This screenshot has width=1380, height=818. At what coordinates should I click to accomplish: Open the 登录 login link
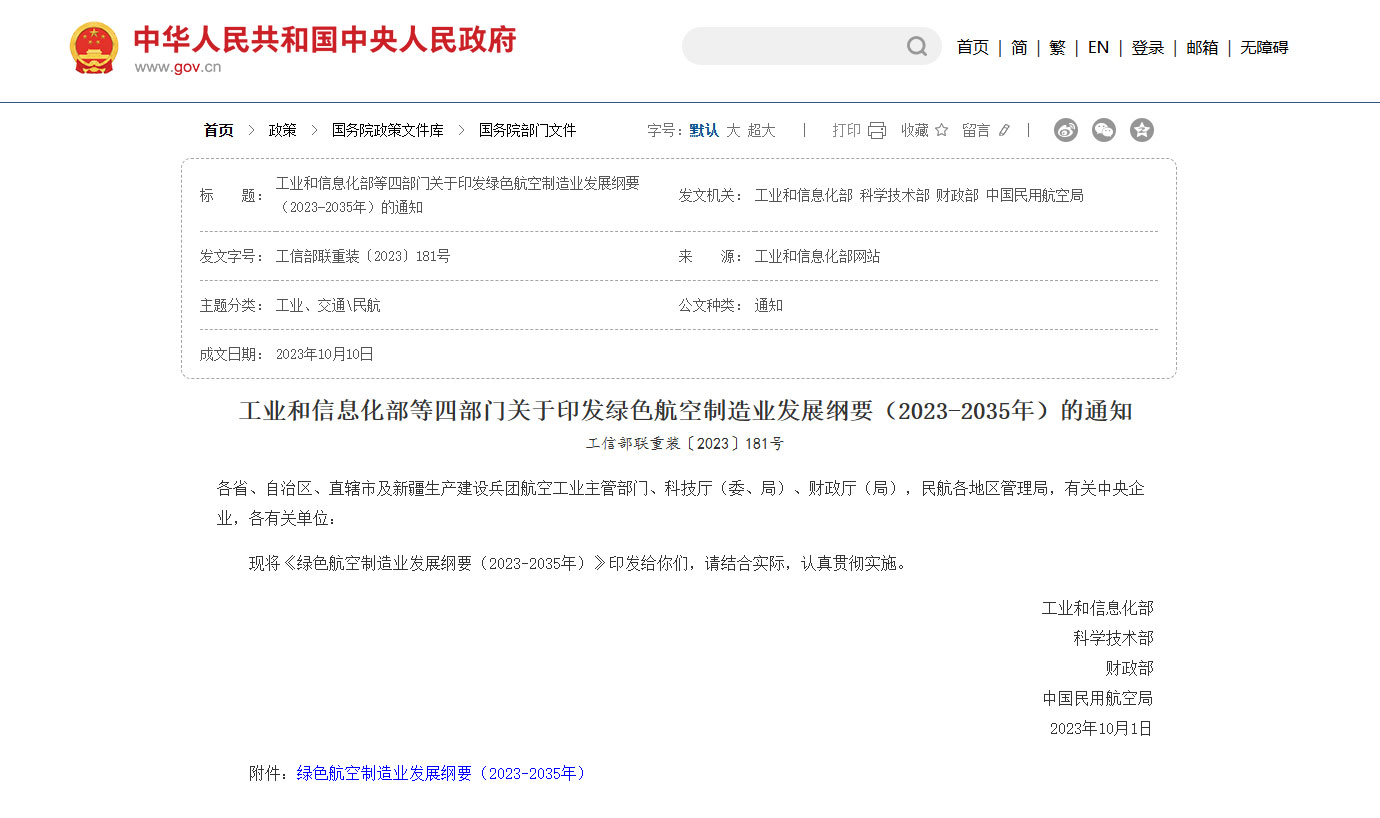[1148, 47]
